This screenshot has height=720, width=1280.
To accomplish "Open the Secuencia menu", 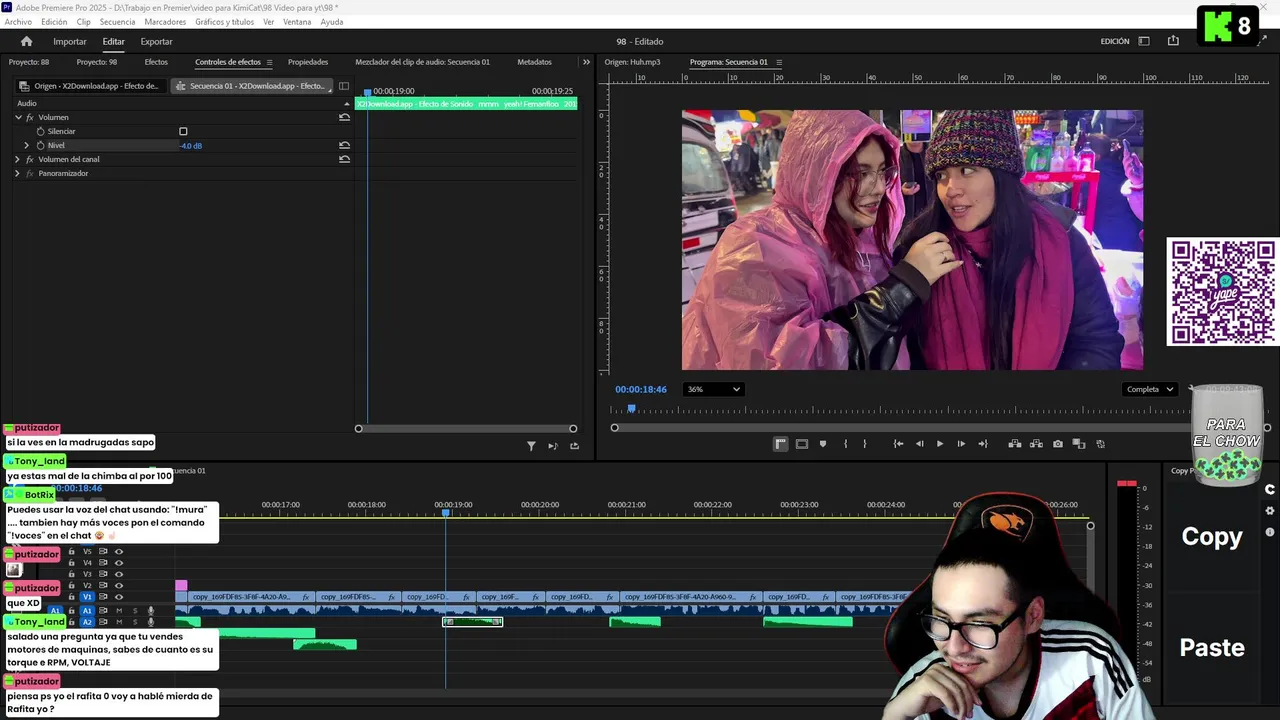I will (117, 22).
